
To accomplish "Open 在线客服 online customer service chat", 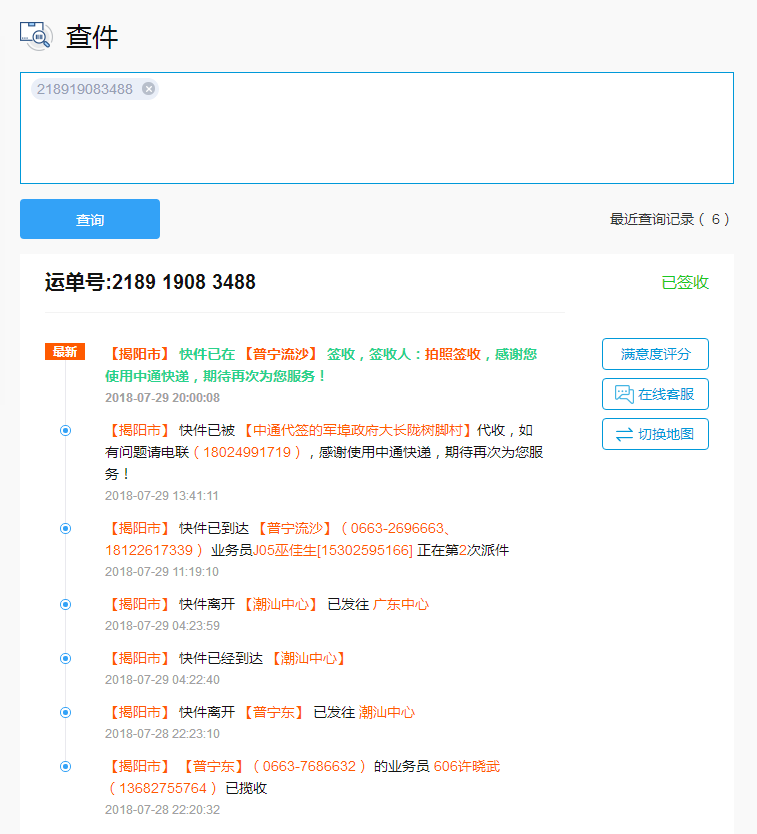I will (655, 394).
